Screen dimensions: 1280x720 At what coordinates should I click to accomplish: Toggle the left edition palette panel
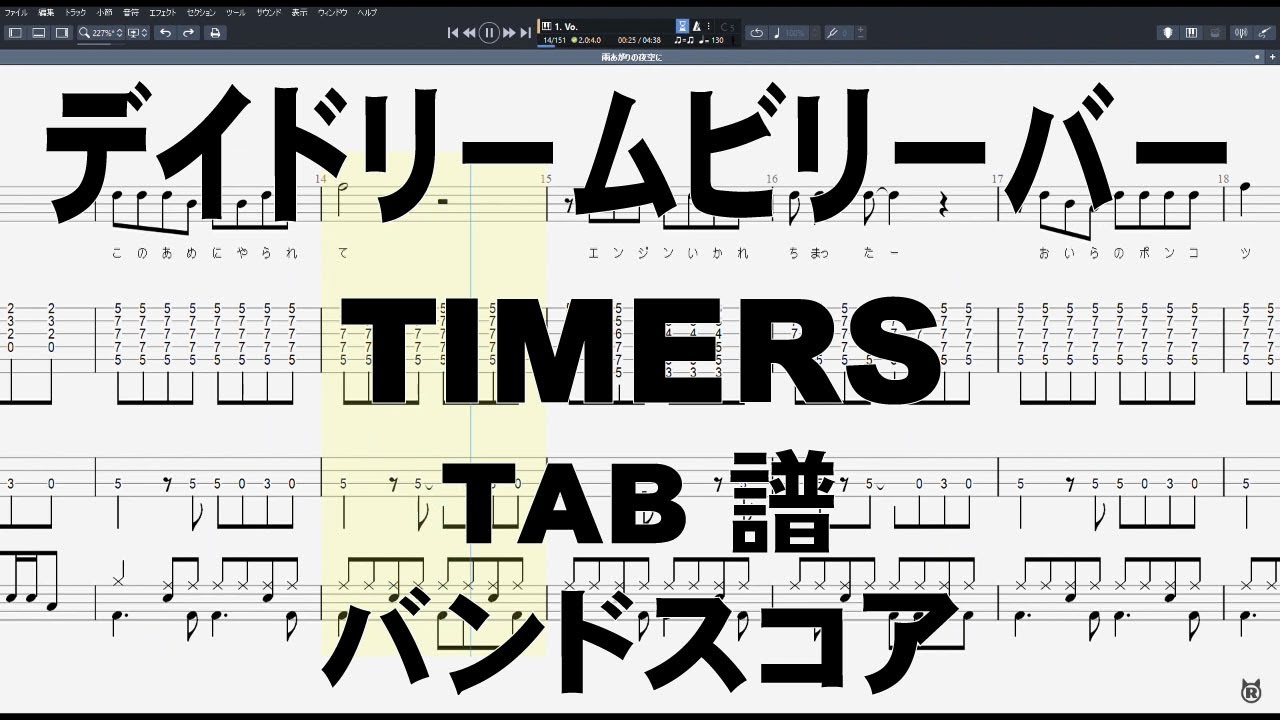(15, 33)
